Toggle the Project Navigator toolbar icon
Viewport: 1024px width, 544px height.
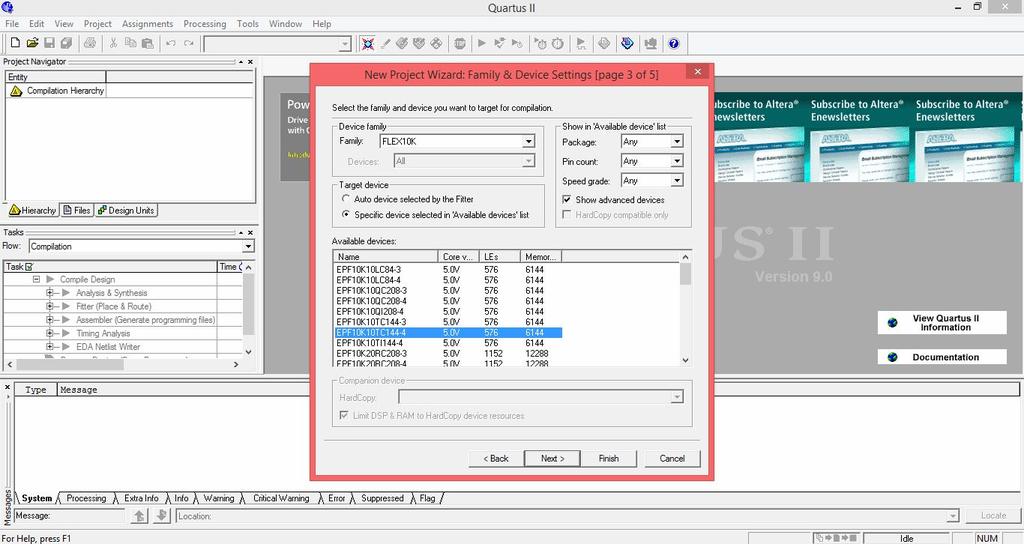pyautogui.click(x=368, y=44)
